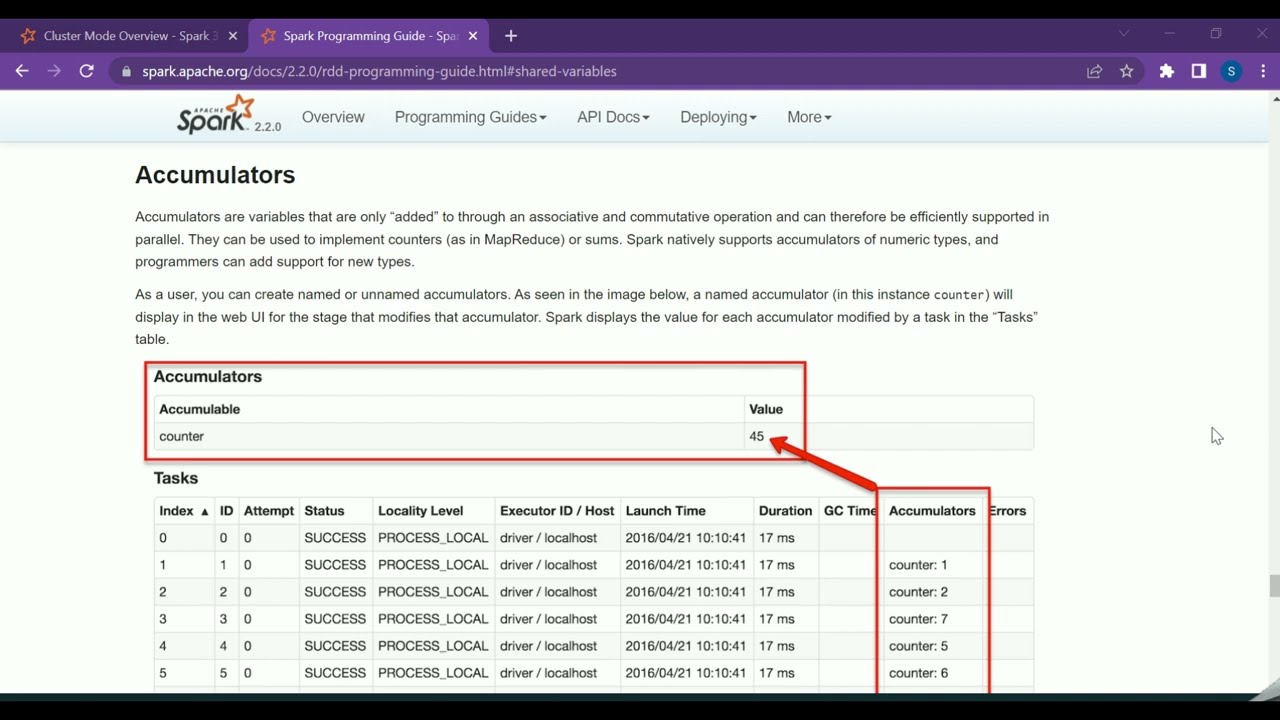This screenshot has height=720, width=1280.
Task: Open Chrome three-dot menu
Action: coord(1264,71)
